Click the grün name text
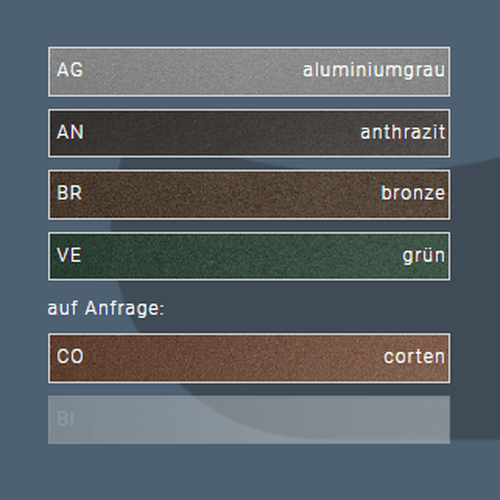This screenshot has width=500, height=500. point(424,256)
